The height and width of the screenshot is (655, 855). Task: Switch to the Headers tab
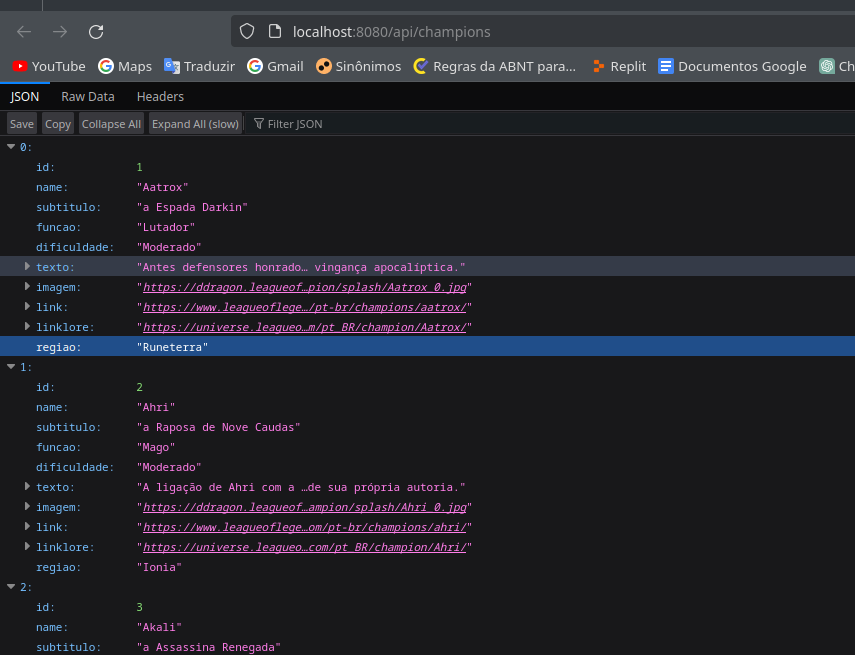pos(160,96)
